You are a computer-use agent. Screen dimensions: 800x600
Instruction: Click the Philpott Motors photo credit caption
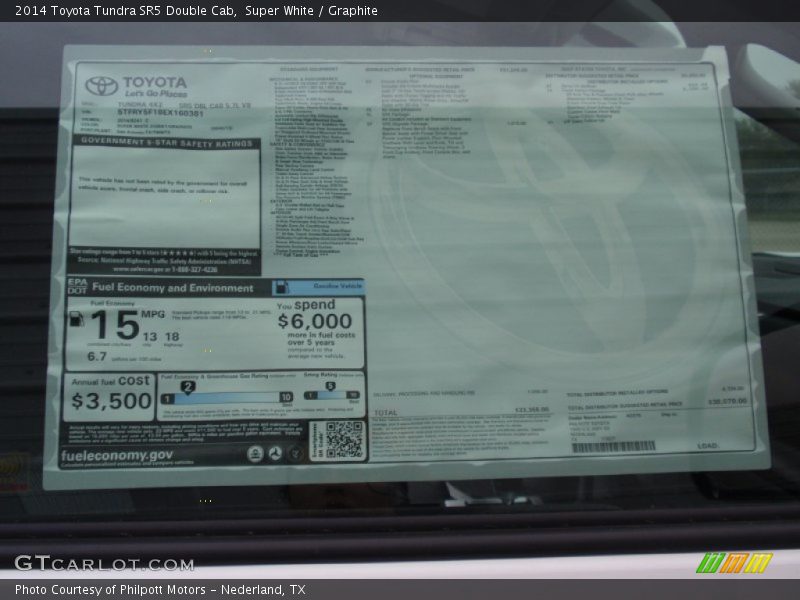pos(160,590)
